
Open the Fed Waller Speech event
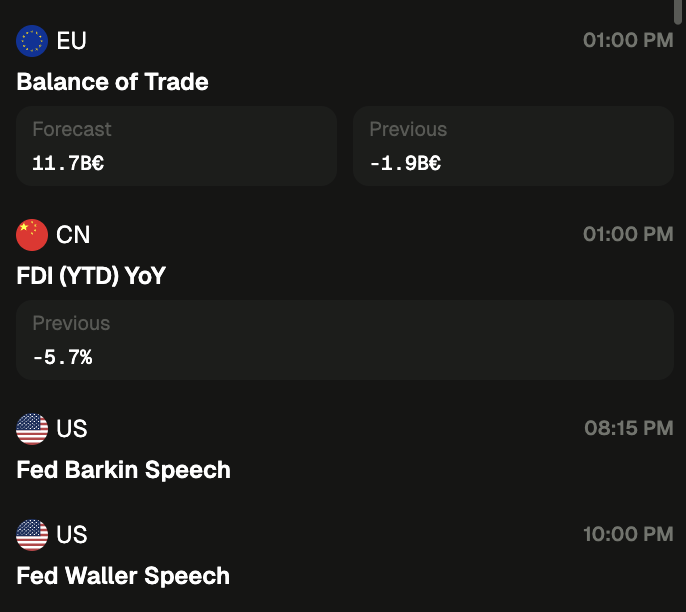[x=124, y=576]
